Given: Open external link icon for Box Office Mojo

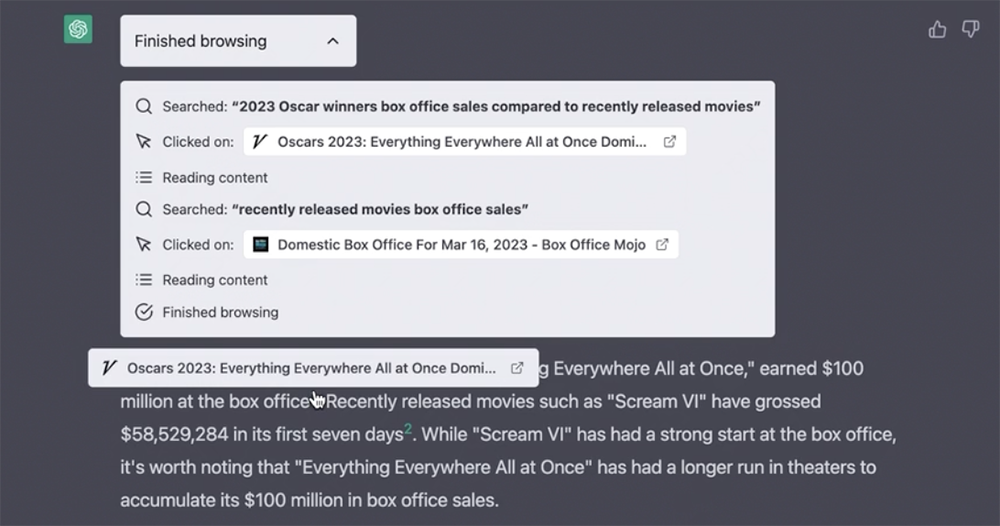Looking at the screenshot, I should (662, 244).
